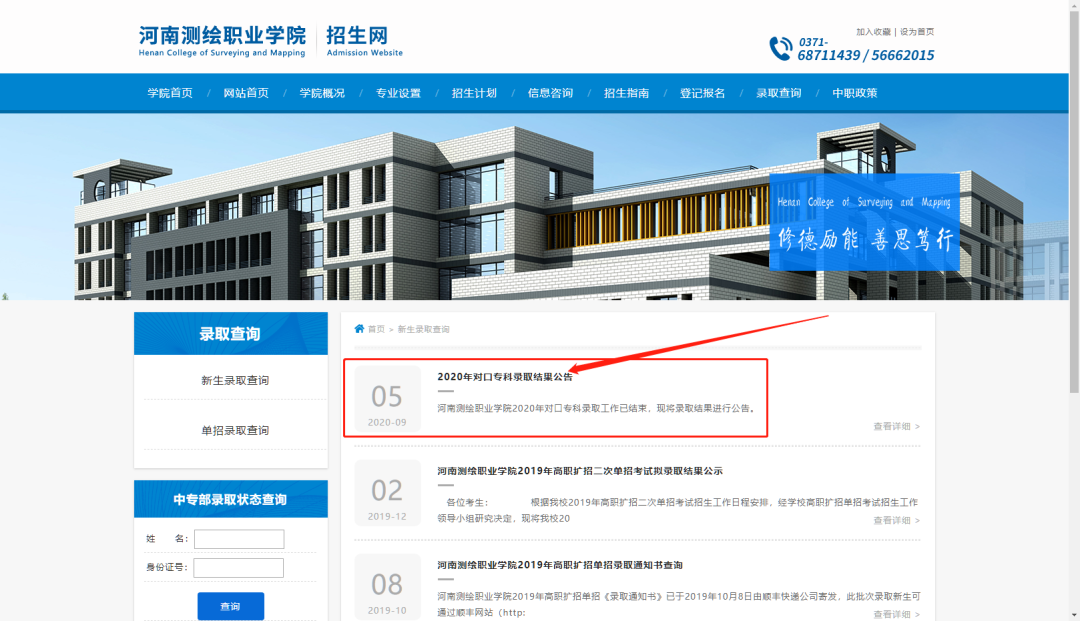Click the scrollbar down arrow
This screenshot has height=621, width=1080.
[1074, 615]
